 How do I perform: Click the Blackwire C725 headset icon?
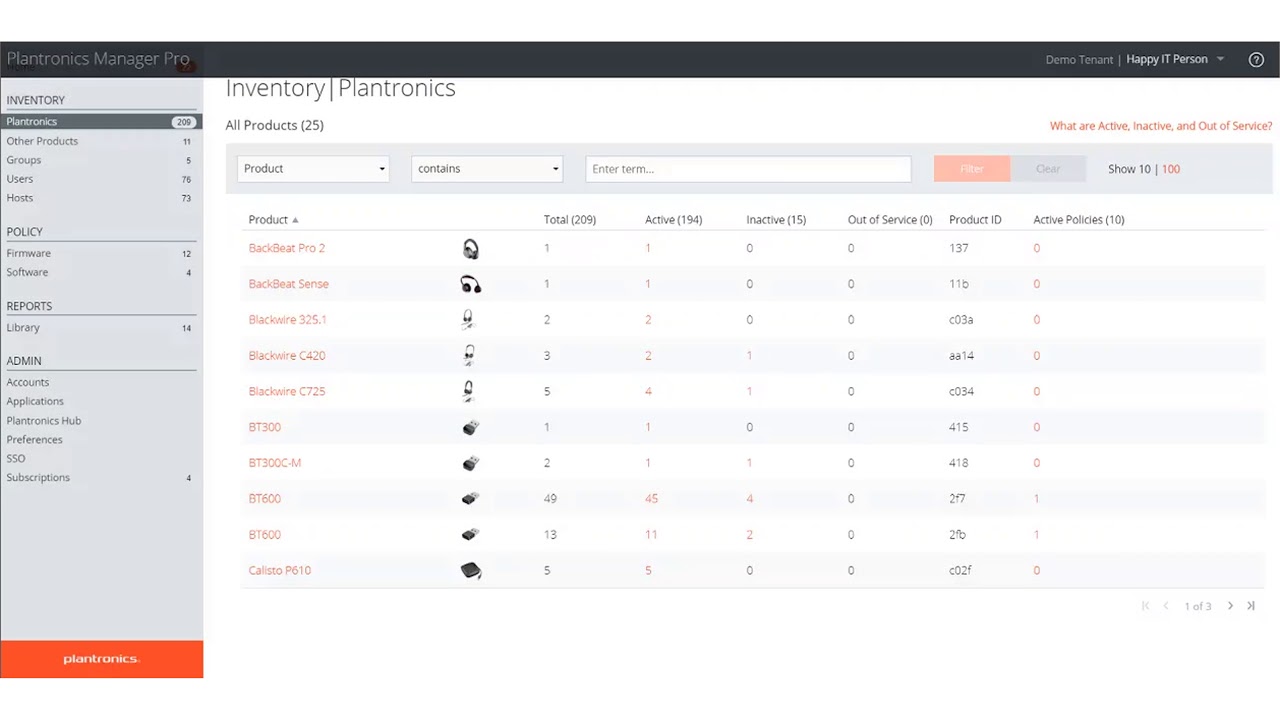point(468,391)
